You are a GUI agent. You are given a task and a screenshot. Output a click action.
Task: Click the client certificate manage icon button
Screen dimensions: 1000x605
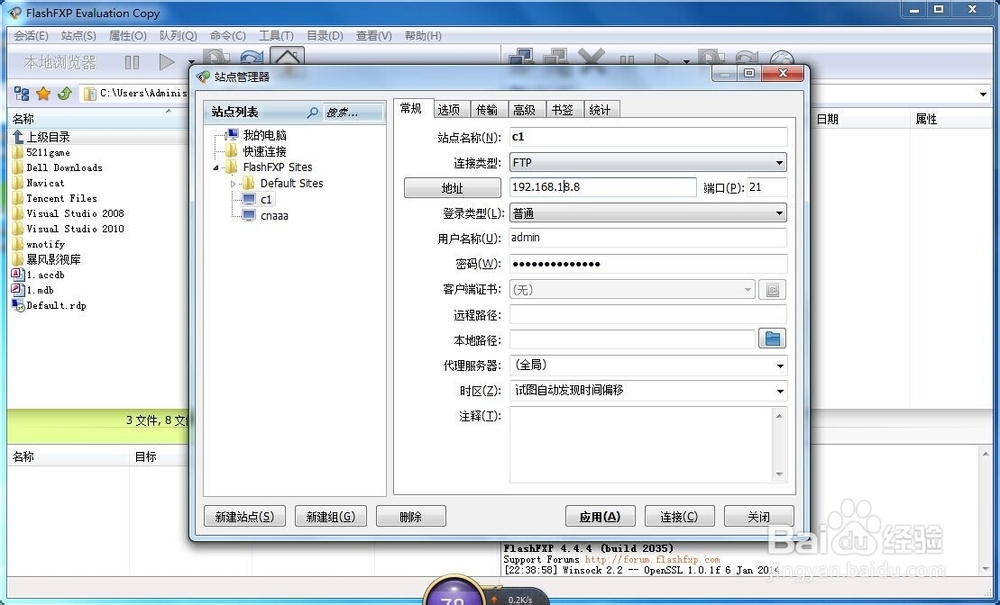pyautogui.click(x=772, y=289)
